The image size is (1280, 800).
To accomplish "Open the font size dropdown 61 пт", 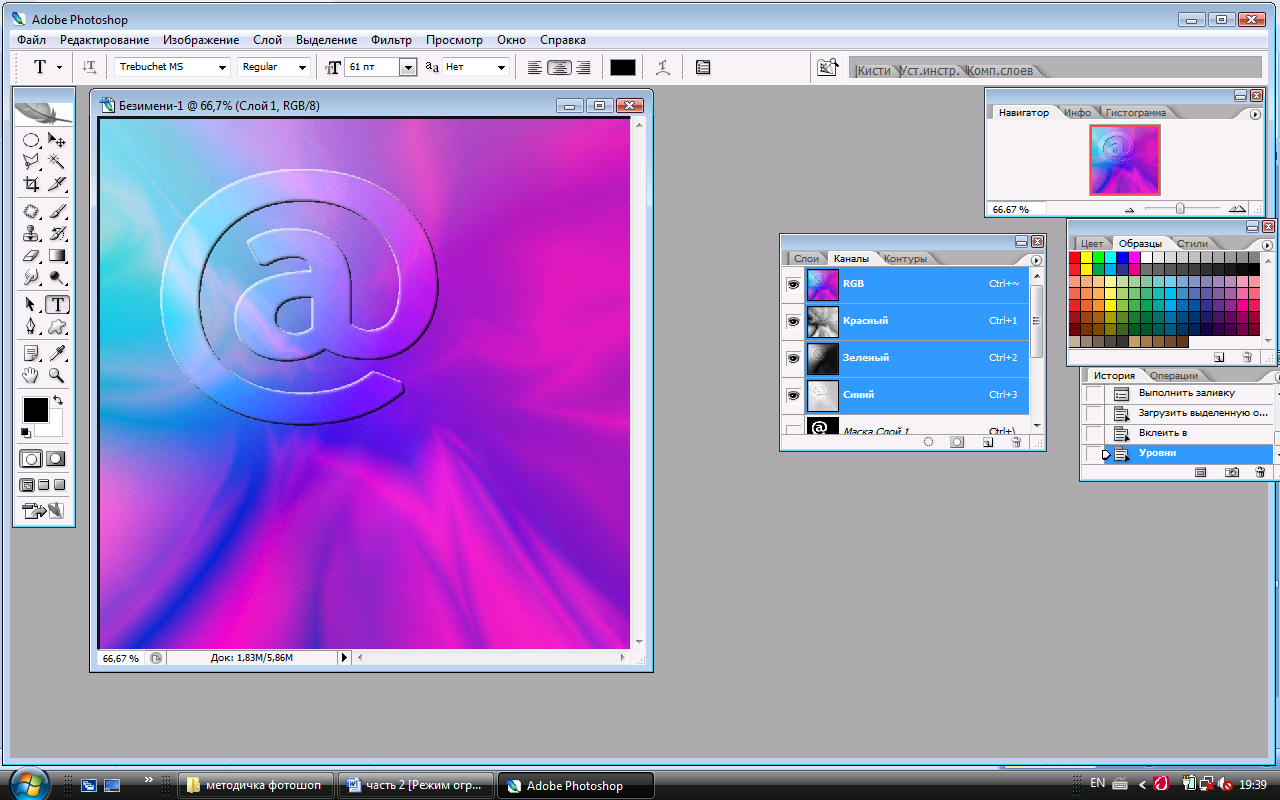I will coord(407,67).
